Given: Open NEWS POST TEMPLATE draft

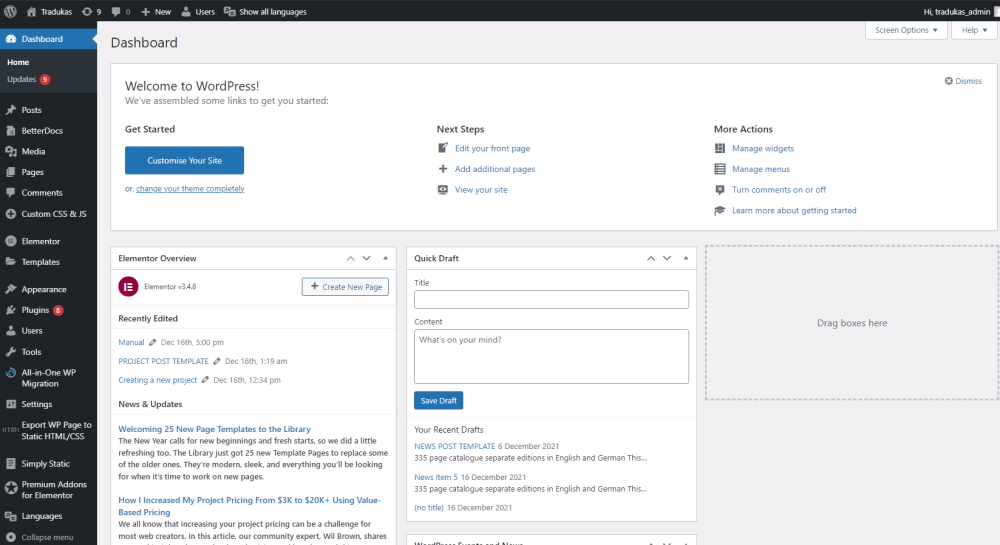Looking at the screenshot, I should pyautogui.click(x=455, y=446).
